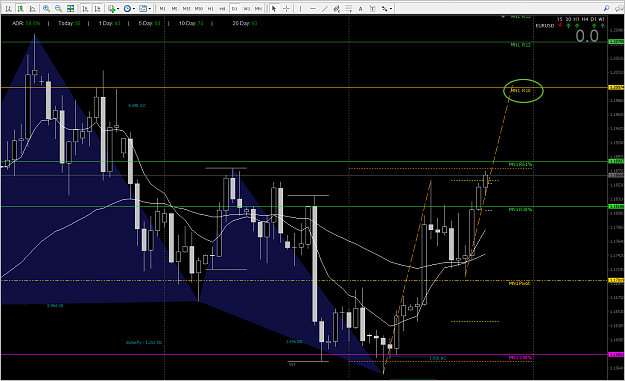Toggle chart shift from right border

point(98,8)
